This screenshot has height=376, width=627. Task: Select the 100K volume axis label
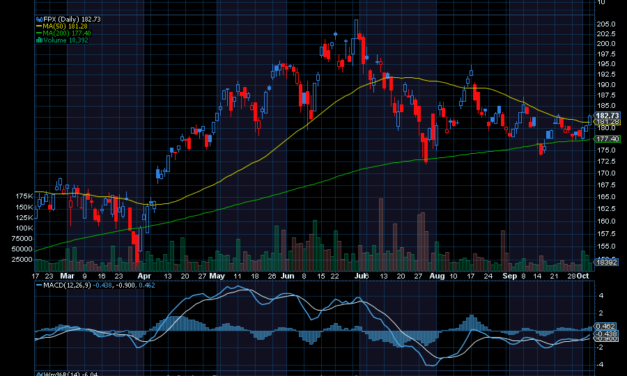(24, 228)
